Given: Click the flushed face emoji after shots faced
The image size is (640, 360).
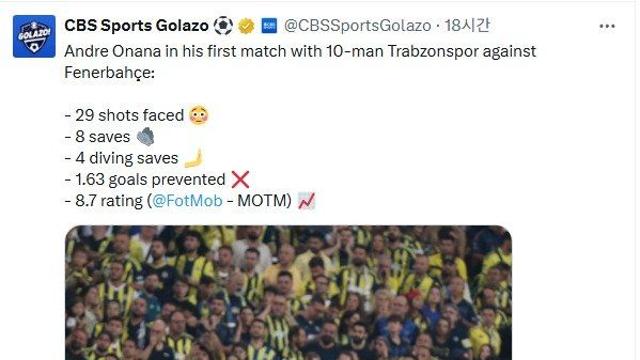Looking at the screenshot, I should click(199, 116).
